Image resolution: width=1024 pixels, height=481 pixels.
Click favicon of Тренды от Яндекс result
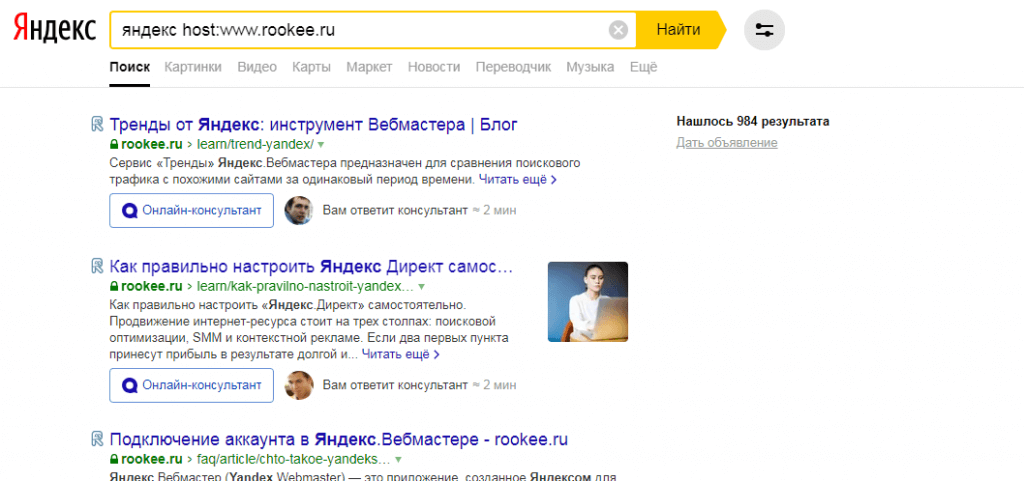97,124
